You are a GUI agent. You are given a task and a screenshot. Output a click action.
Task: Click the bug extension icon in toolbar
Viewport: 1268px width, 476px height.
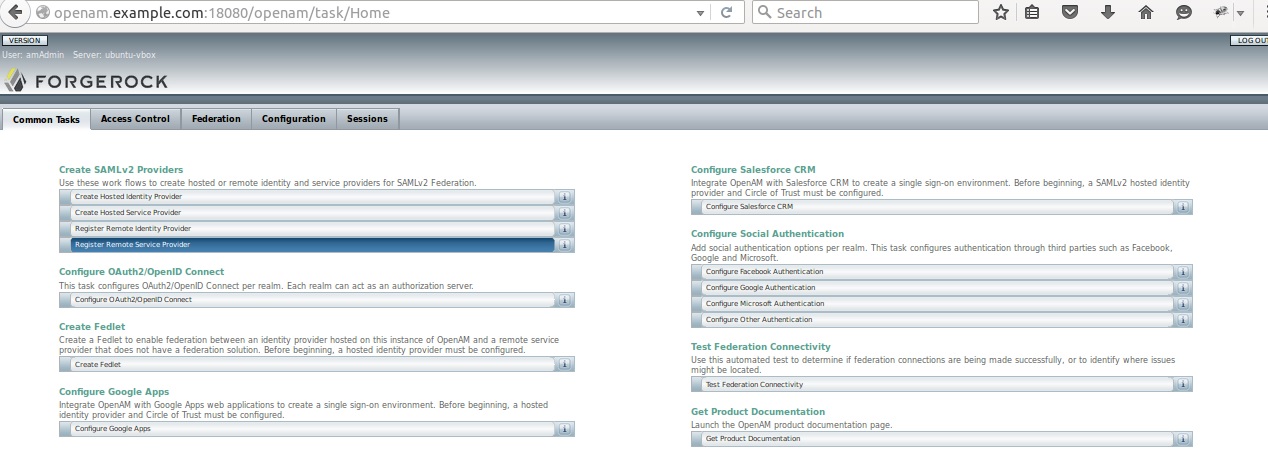click(x=1220, y=13)
